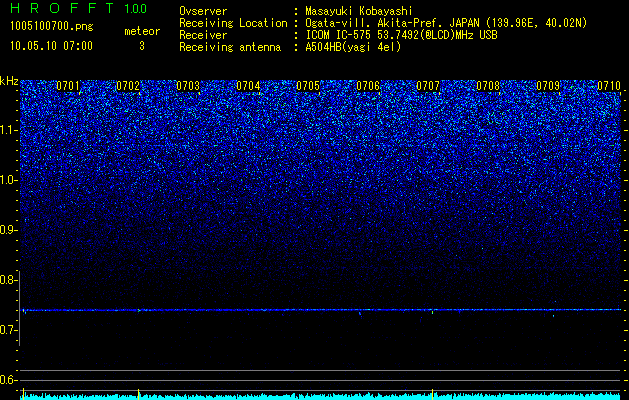Image resolution: width=629 pixels, height=400 pixels.
Task: Click the 0708 time marker
Action: pyautogui.click(x=488, y=86)
